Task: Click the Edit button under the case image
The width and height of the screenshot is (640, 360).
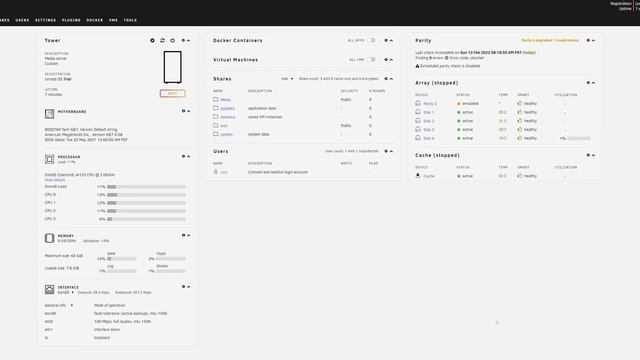Action: pos(172,93)
